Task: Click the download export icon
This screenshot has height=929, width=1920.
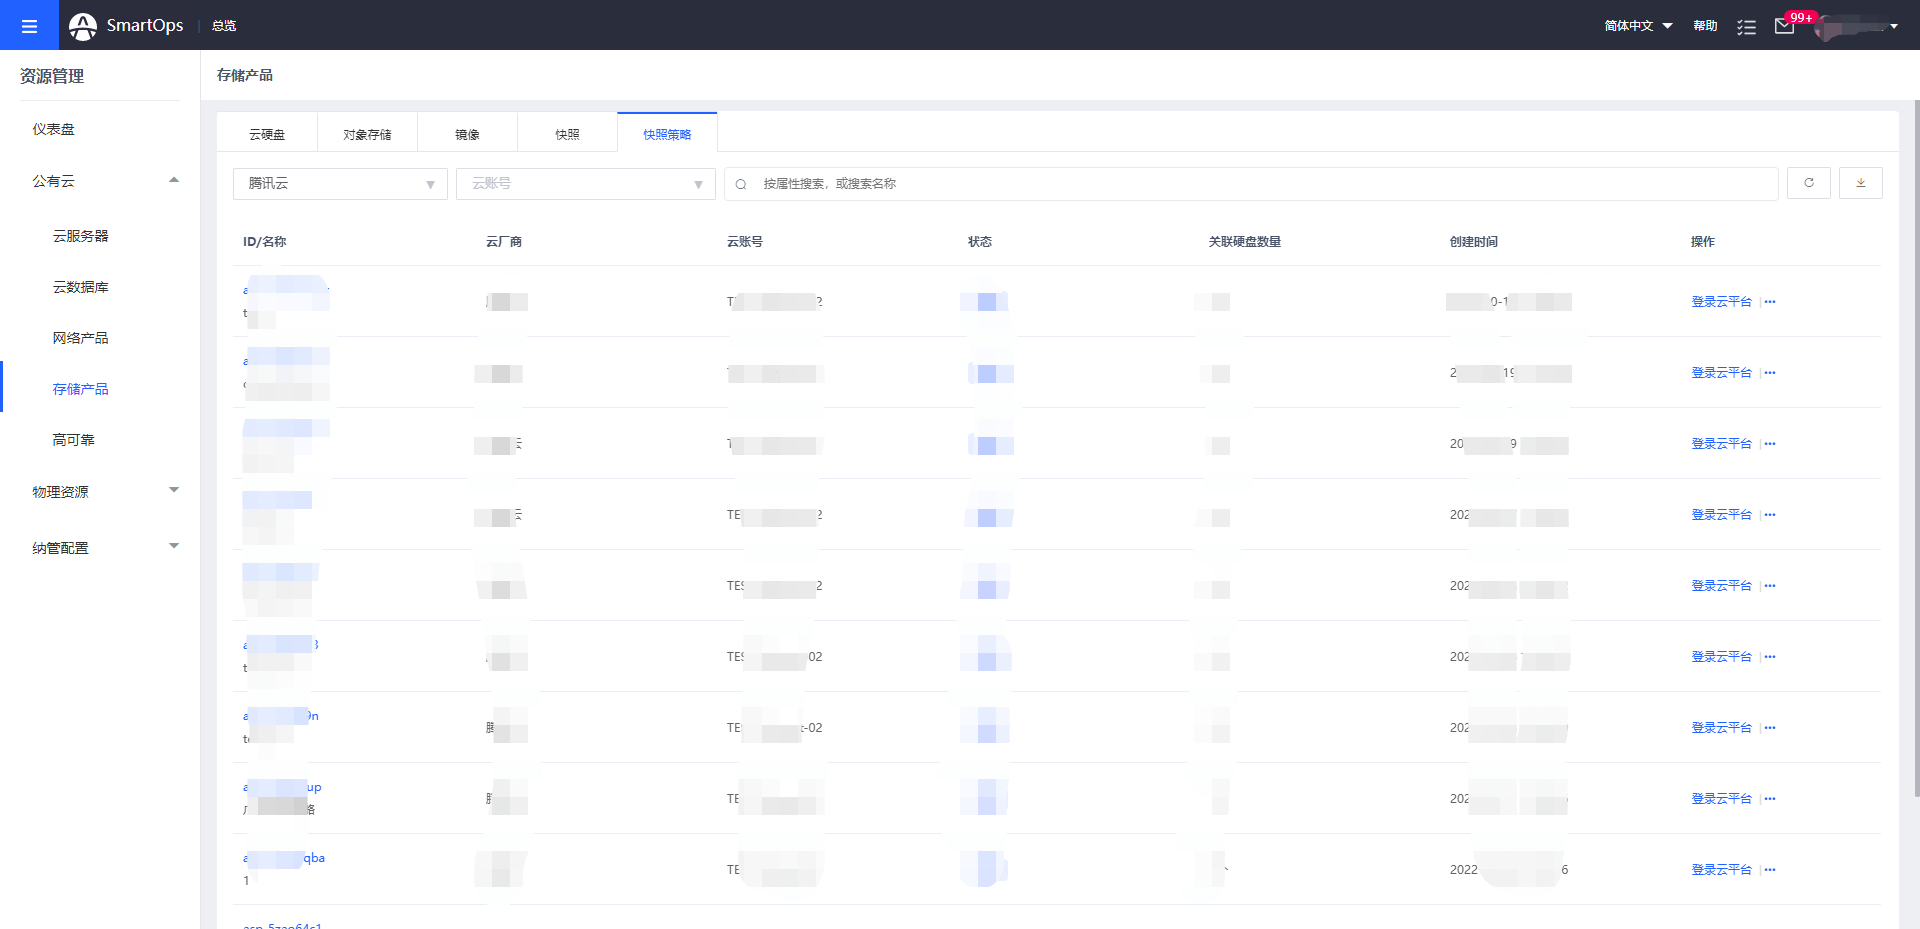Action: pyautogui.click(x=1861, y=183)
